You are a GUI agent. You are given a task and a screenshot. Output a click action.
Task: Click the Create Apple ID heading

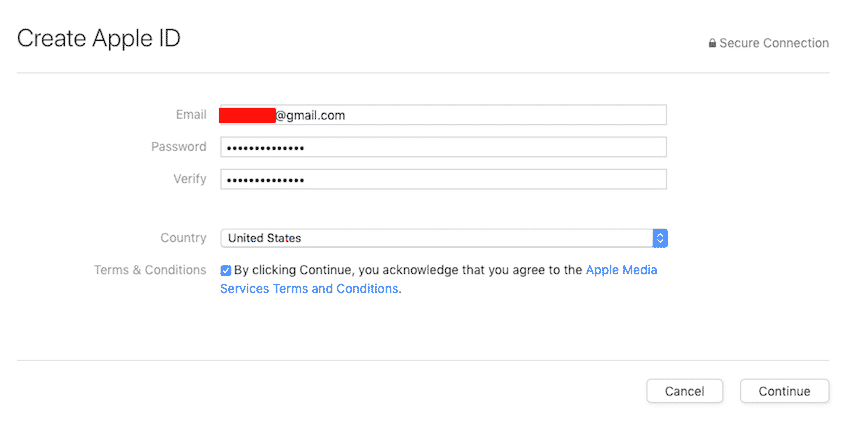[99, 39]
